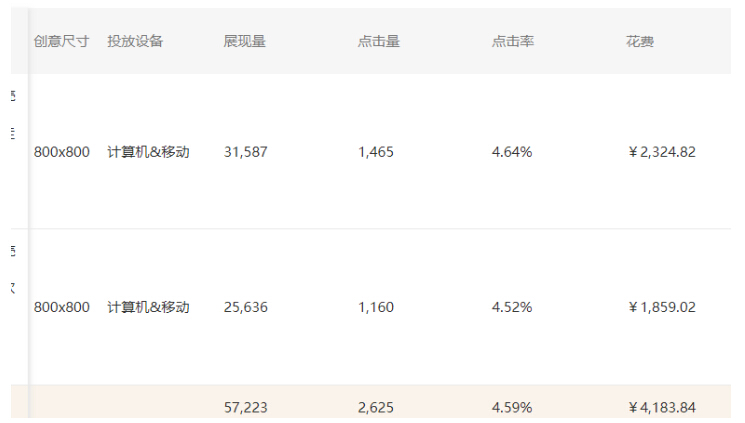Select the 31,587 impressions cell
This screenshot has width=745, height=423.
[246, 152]
